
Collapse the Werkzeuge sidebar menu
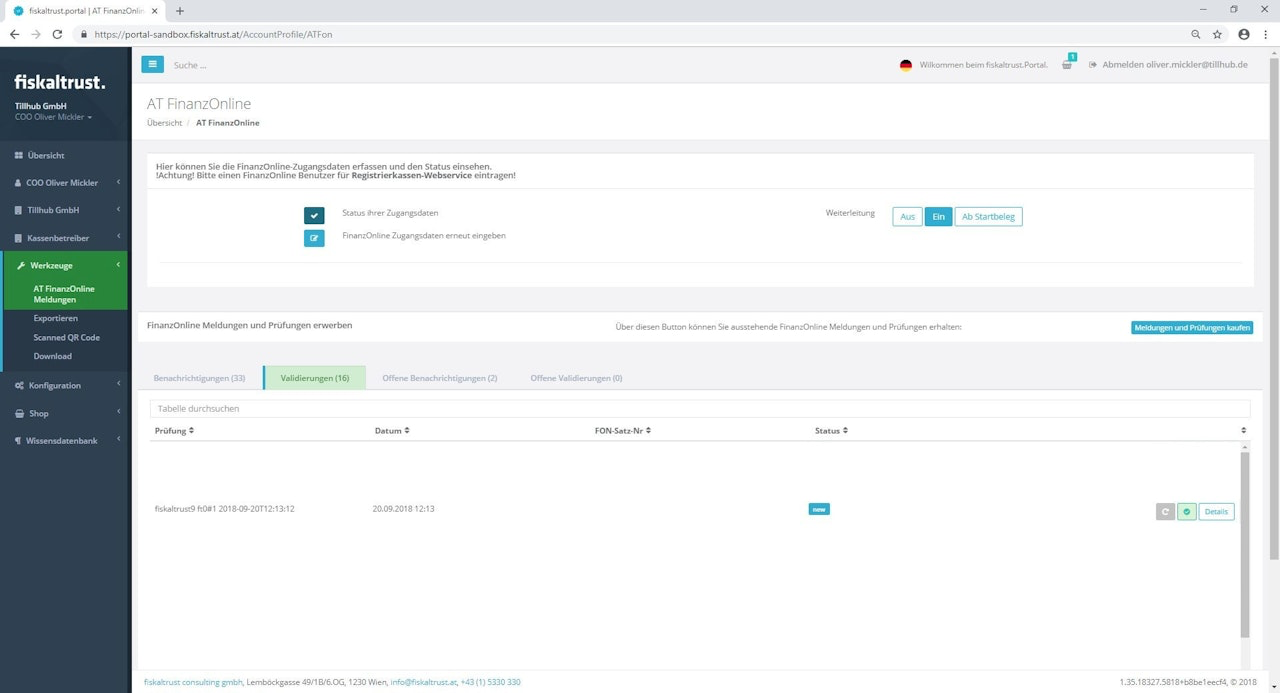coord(65,265)
